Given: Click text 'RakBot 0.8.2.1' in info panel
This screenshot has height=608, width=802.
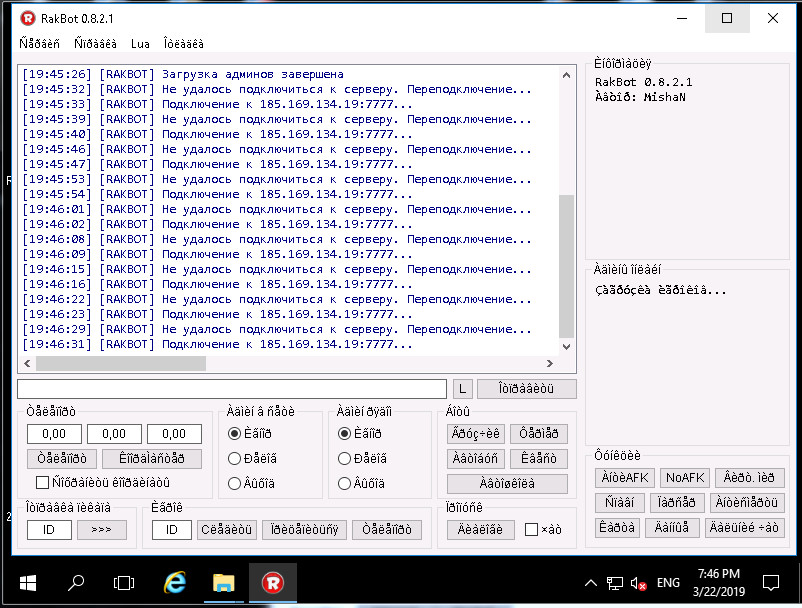Looking at the screenshot, I should click(x=643, y=82).
